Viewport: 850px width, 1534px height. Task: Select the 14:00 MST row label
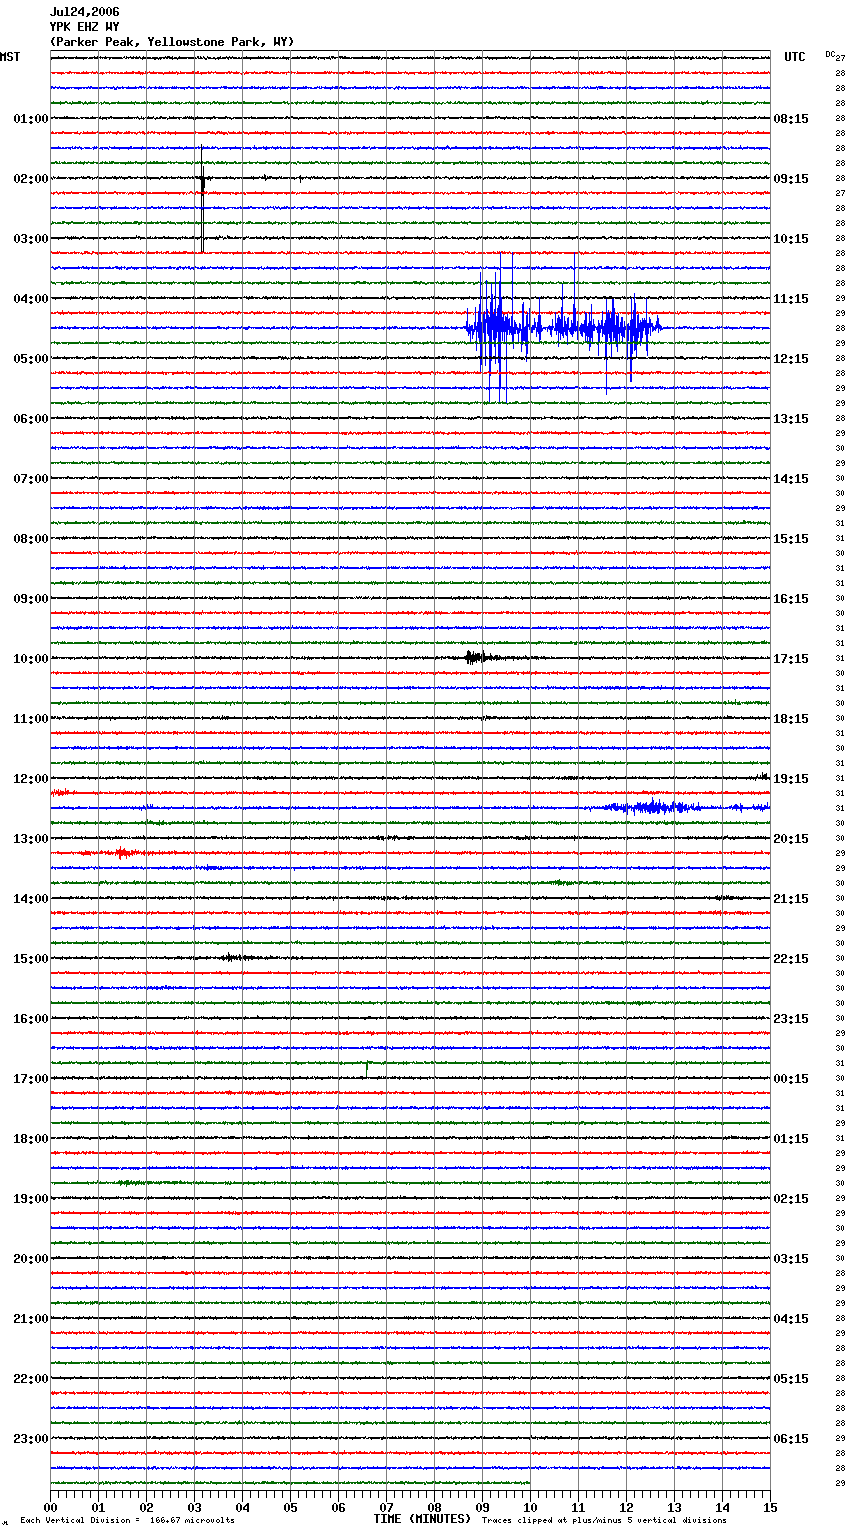click(x=30, y=899)
